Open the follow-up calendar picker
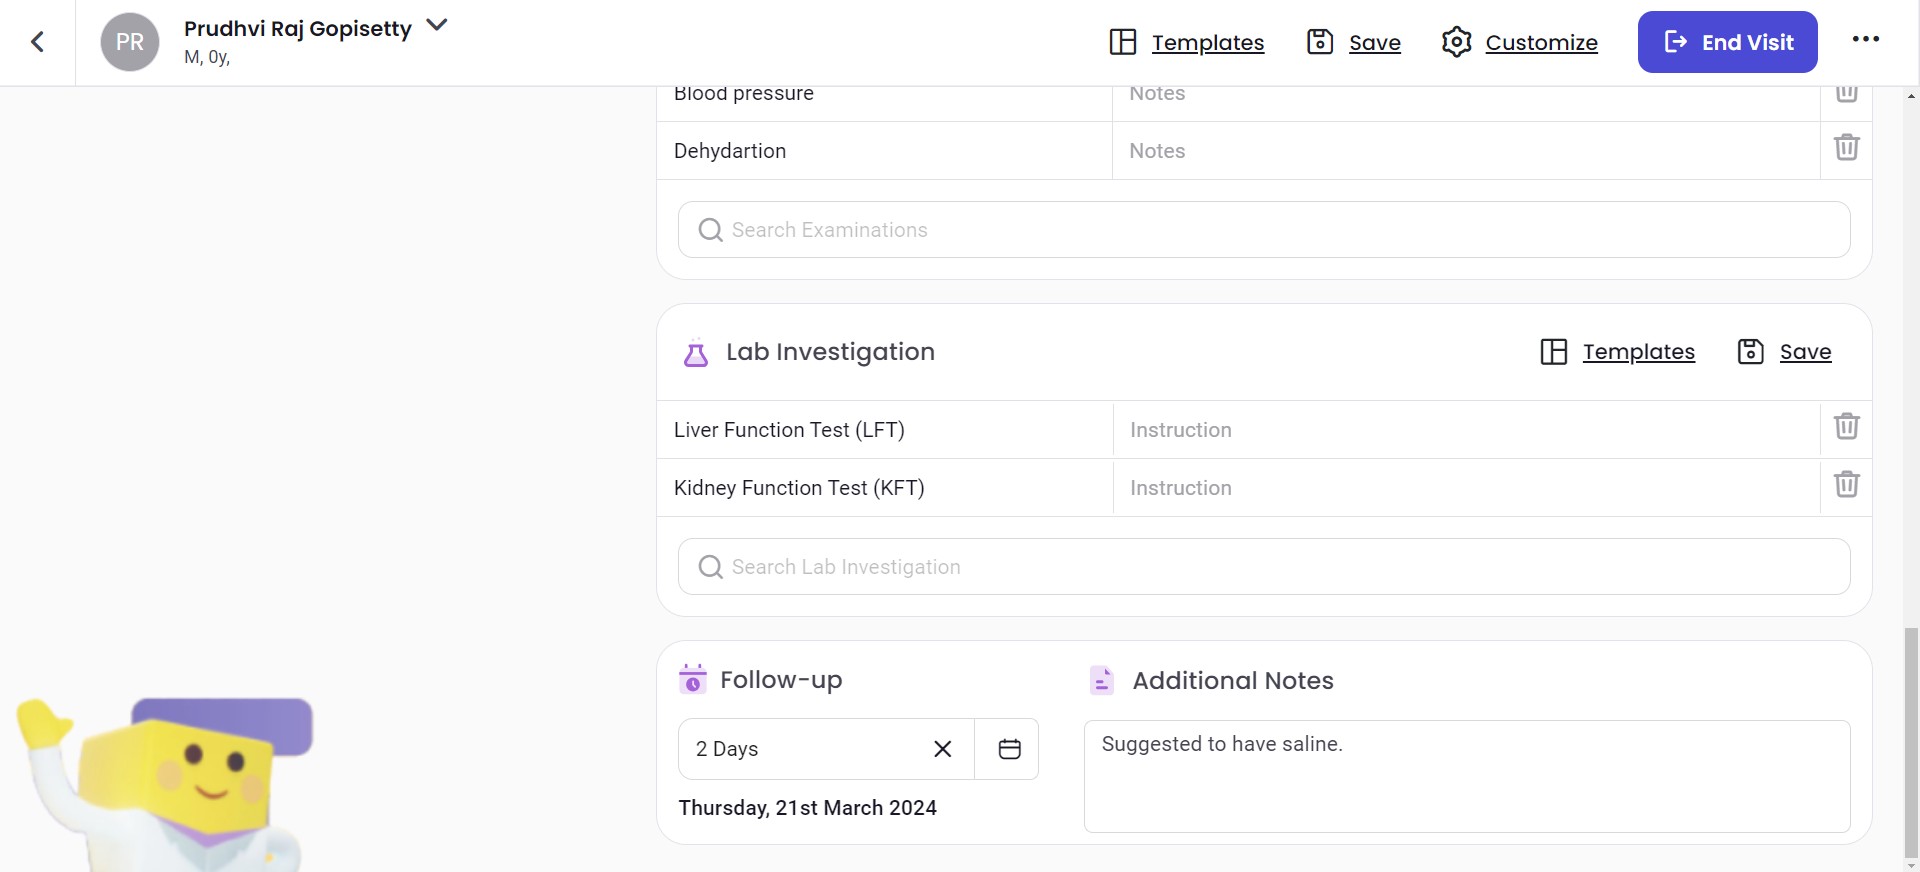 (1009, 749)
